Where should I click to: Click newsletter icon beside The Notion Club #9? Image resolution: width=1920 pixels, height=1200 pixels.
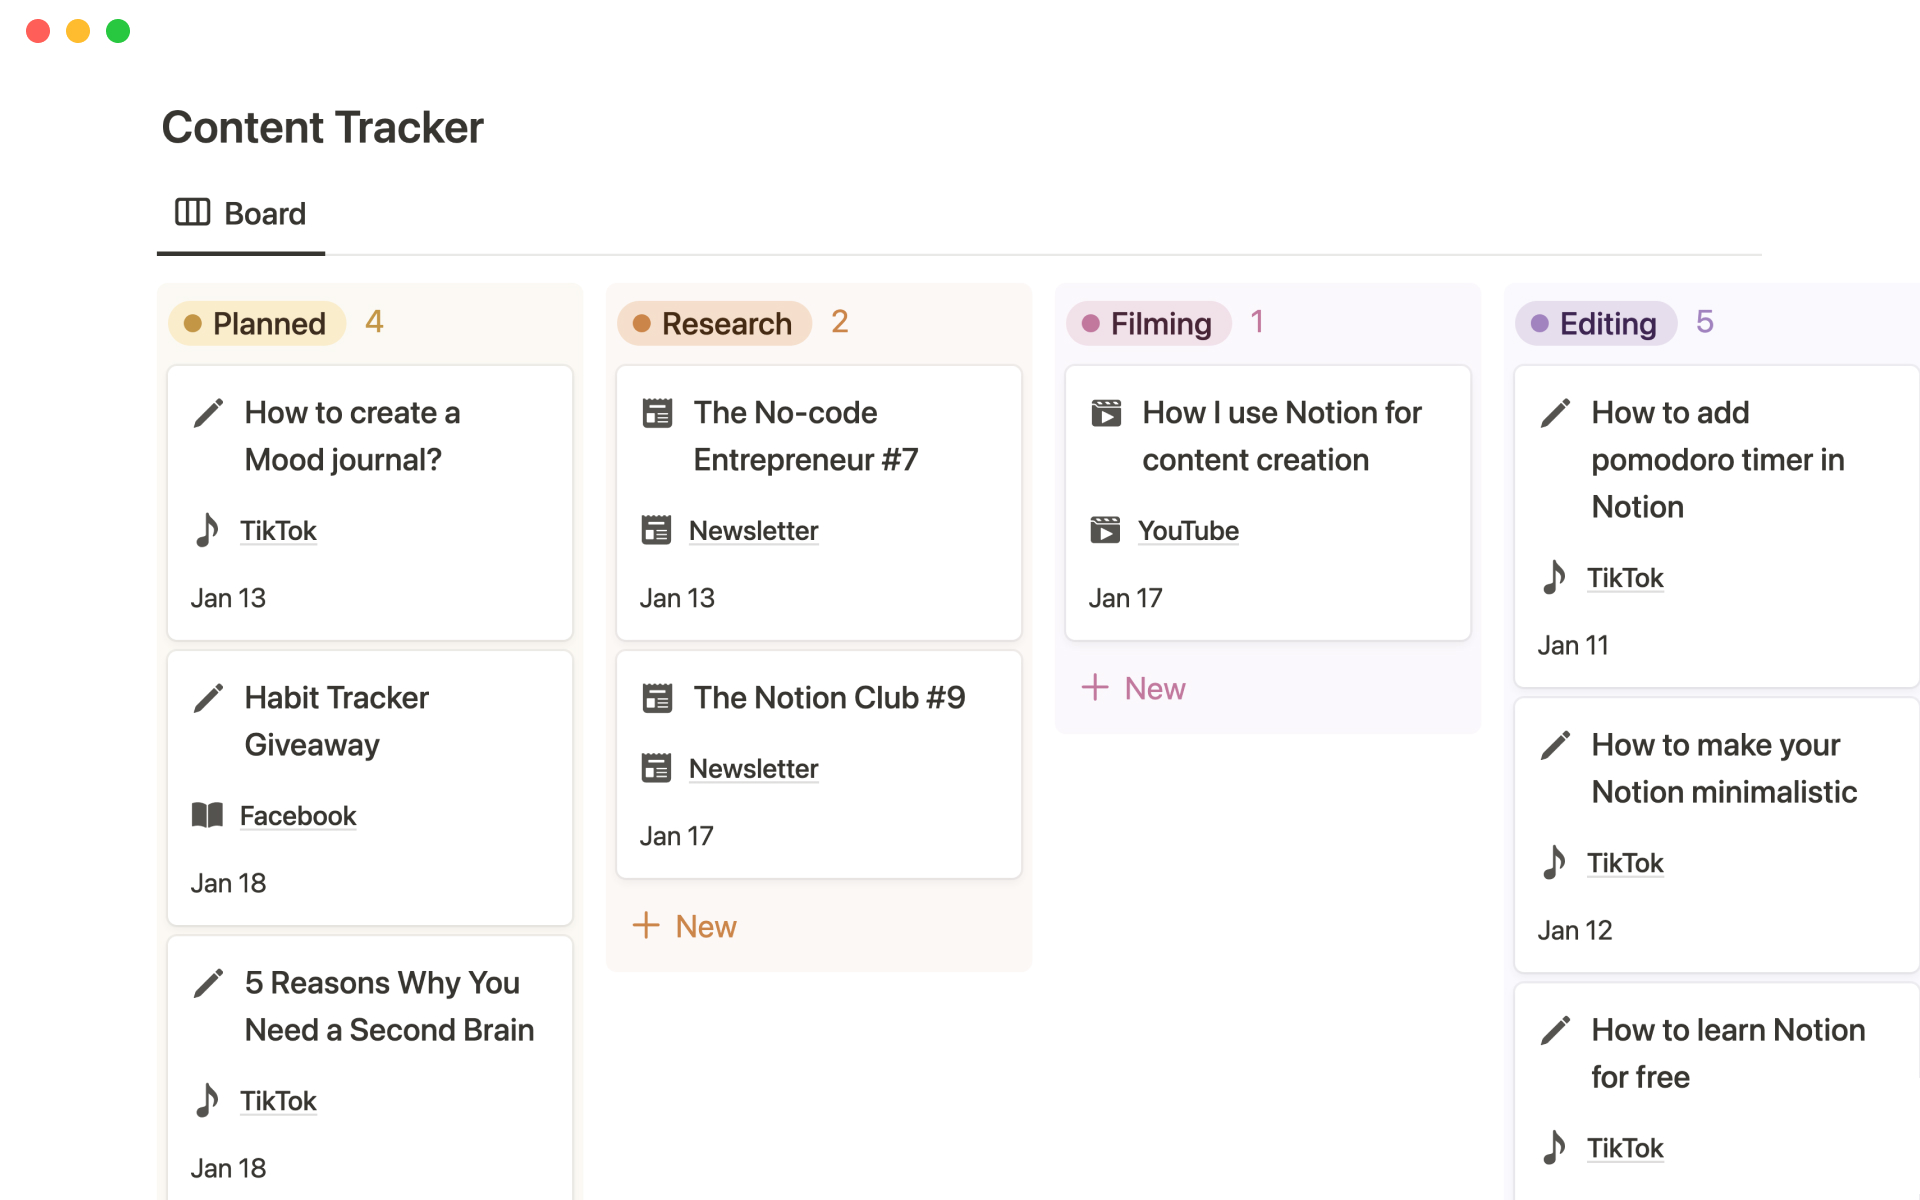point(657,698)
